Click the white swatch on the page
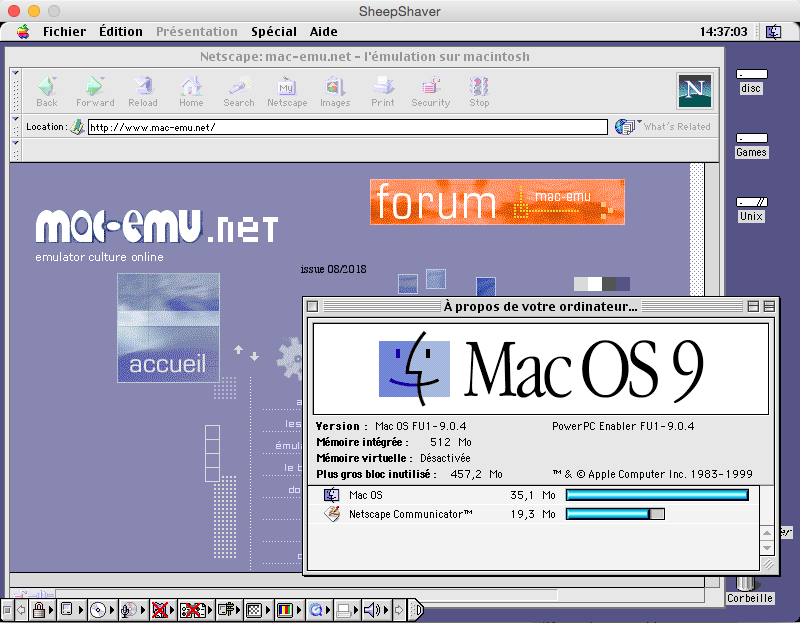This screenshot has height=623, width=800. pos(595,284)
